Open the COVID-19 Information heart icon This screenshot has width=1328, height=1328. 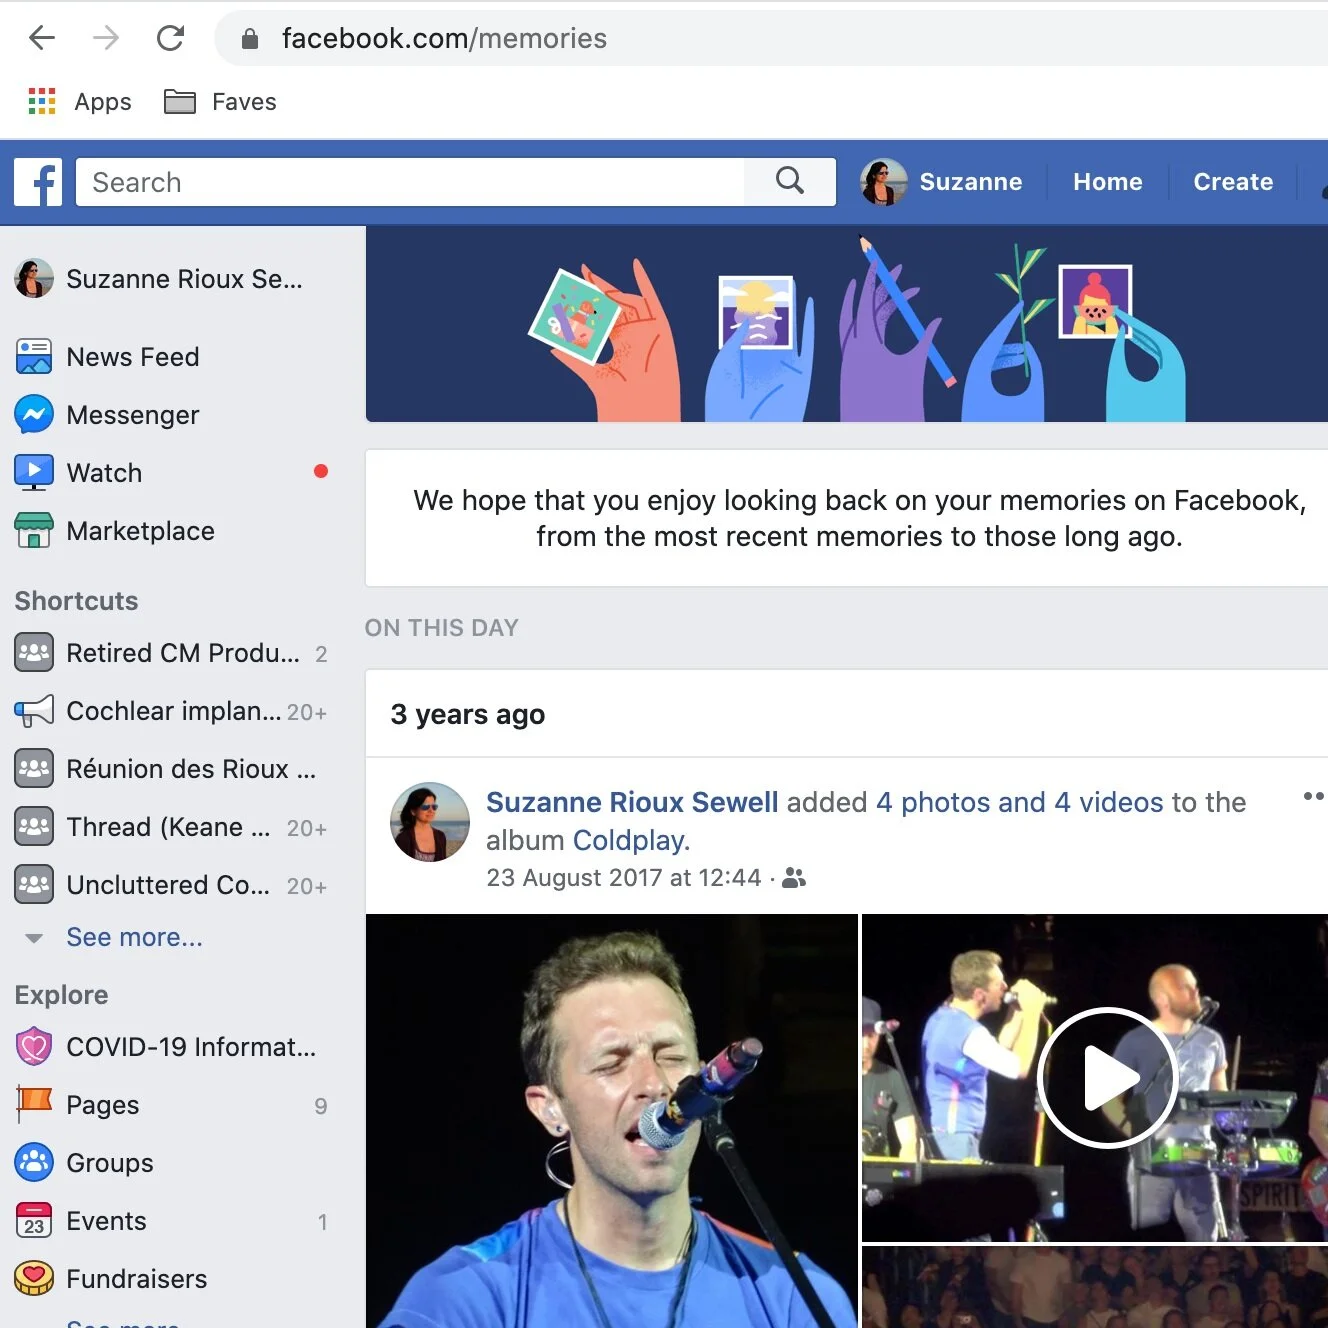click(x=34, y=1047)
